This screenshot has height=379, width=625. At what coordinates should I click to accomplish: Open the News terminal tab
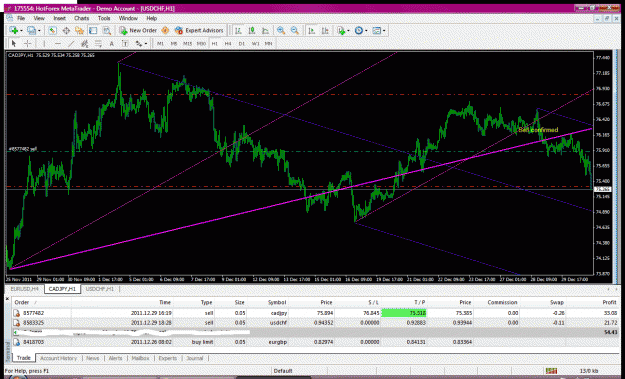[x=92, y=358]
